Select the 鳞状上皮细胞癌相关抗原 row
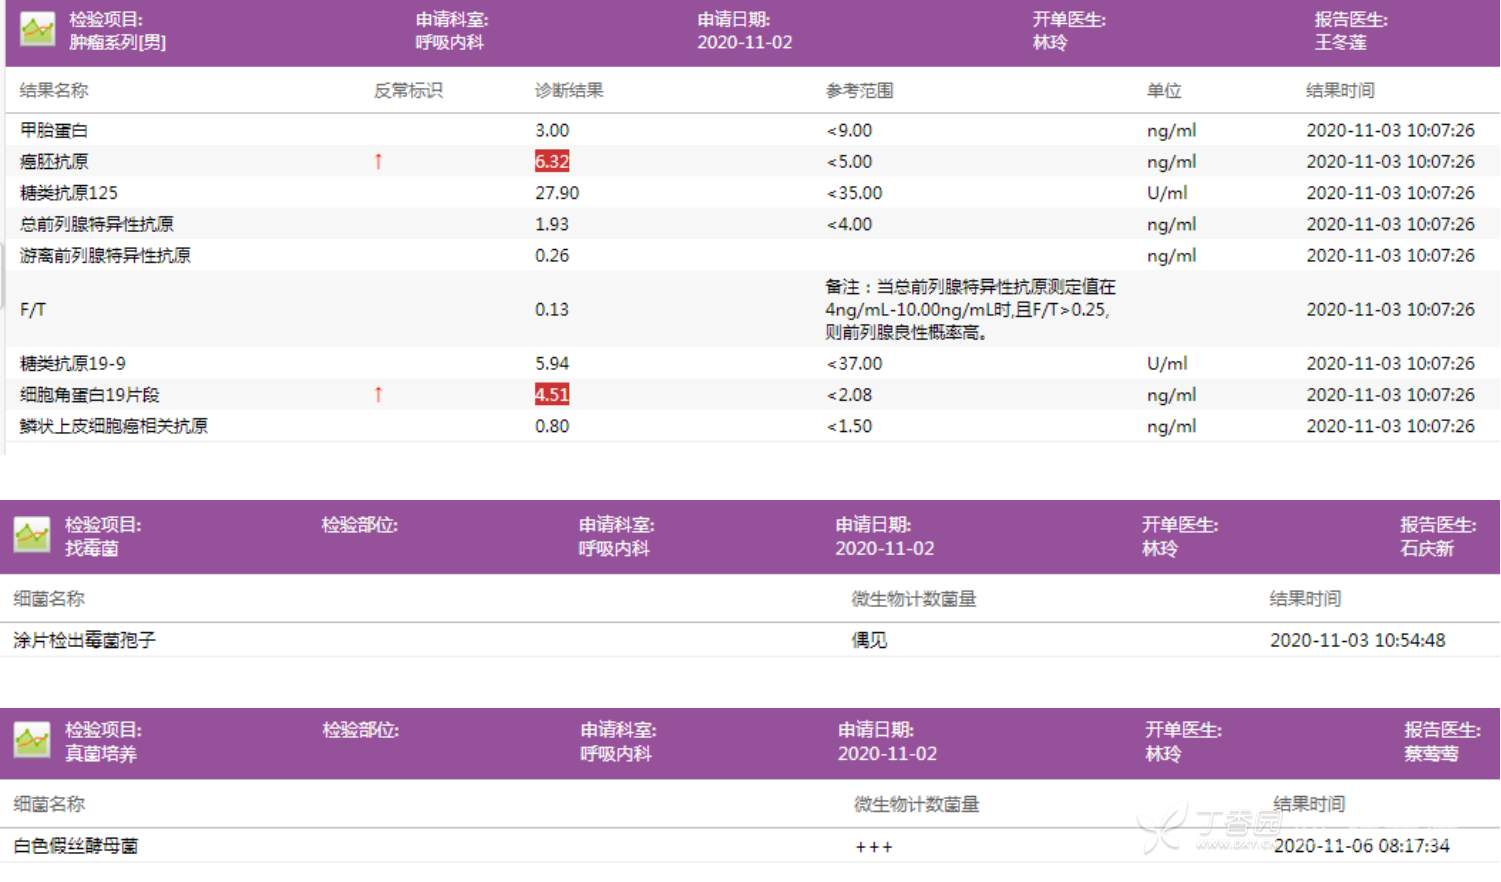The width and height of the screenshot is (1501, 882). (114, 426)
